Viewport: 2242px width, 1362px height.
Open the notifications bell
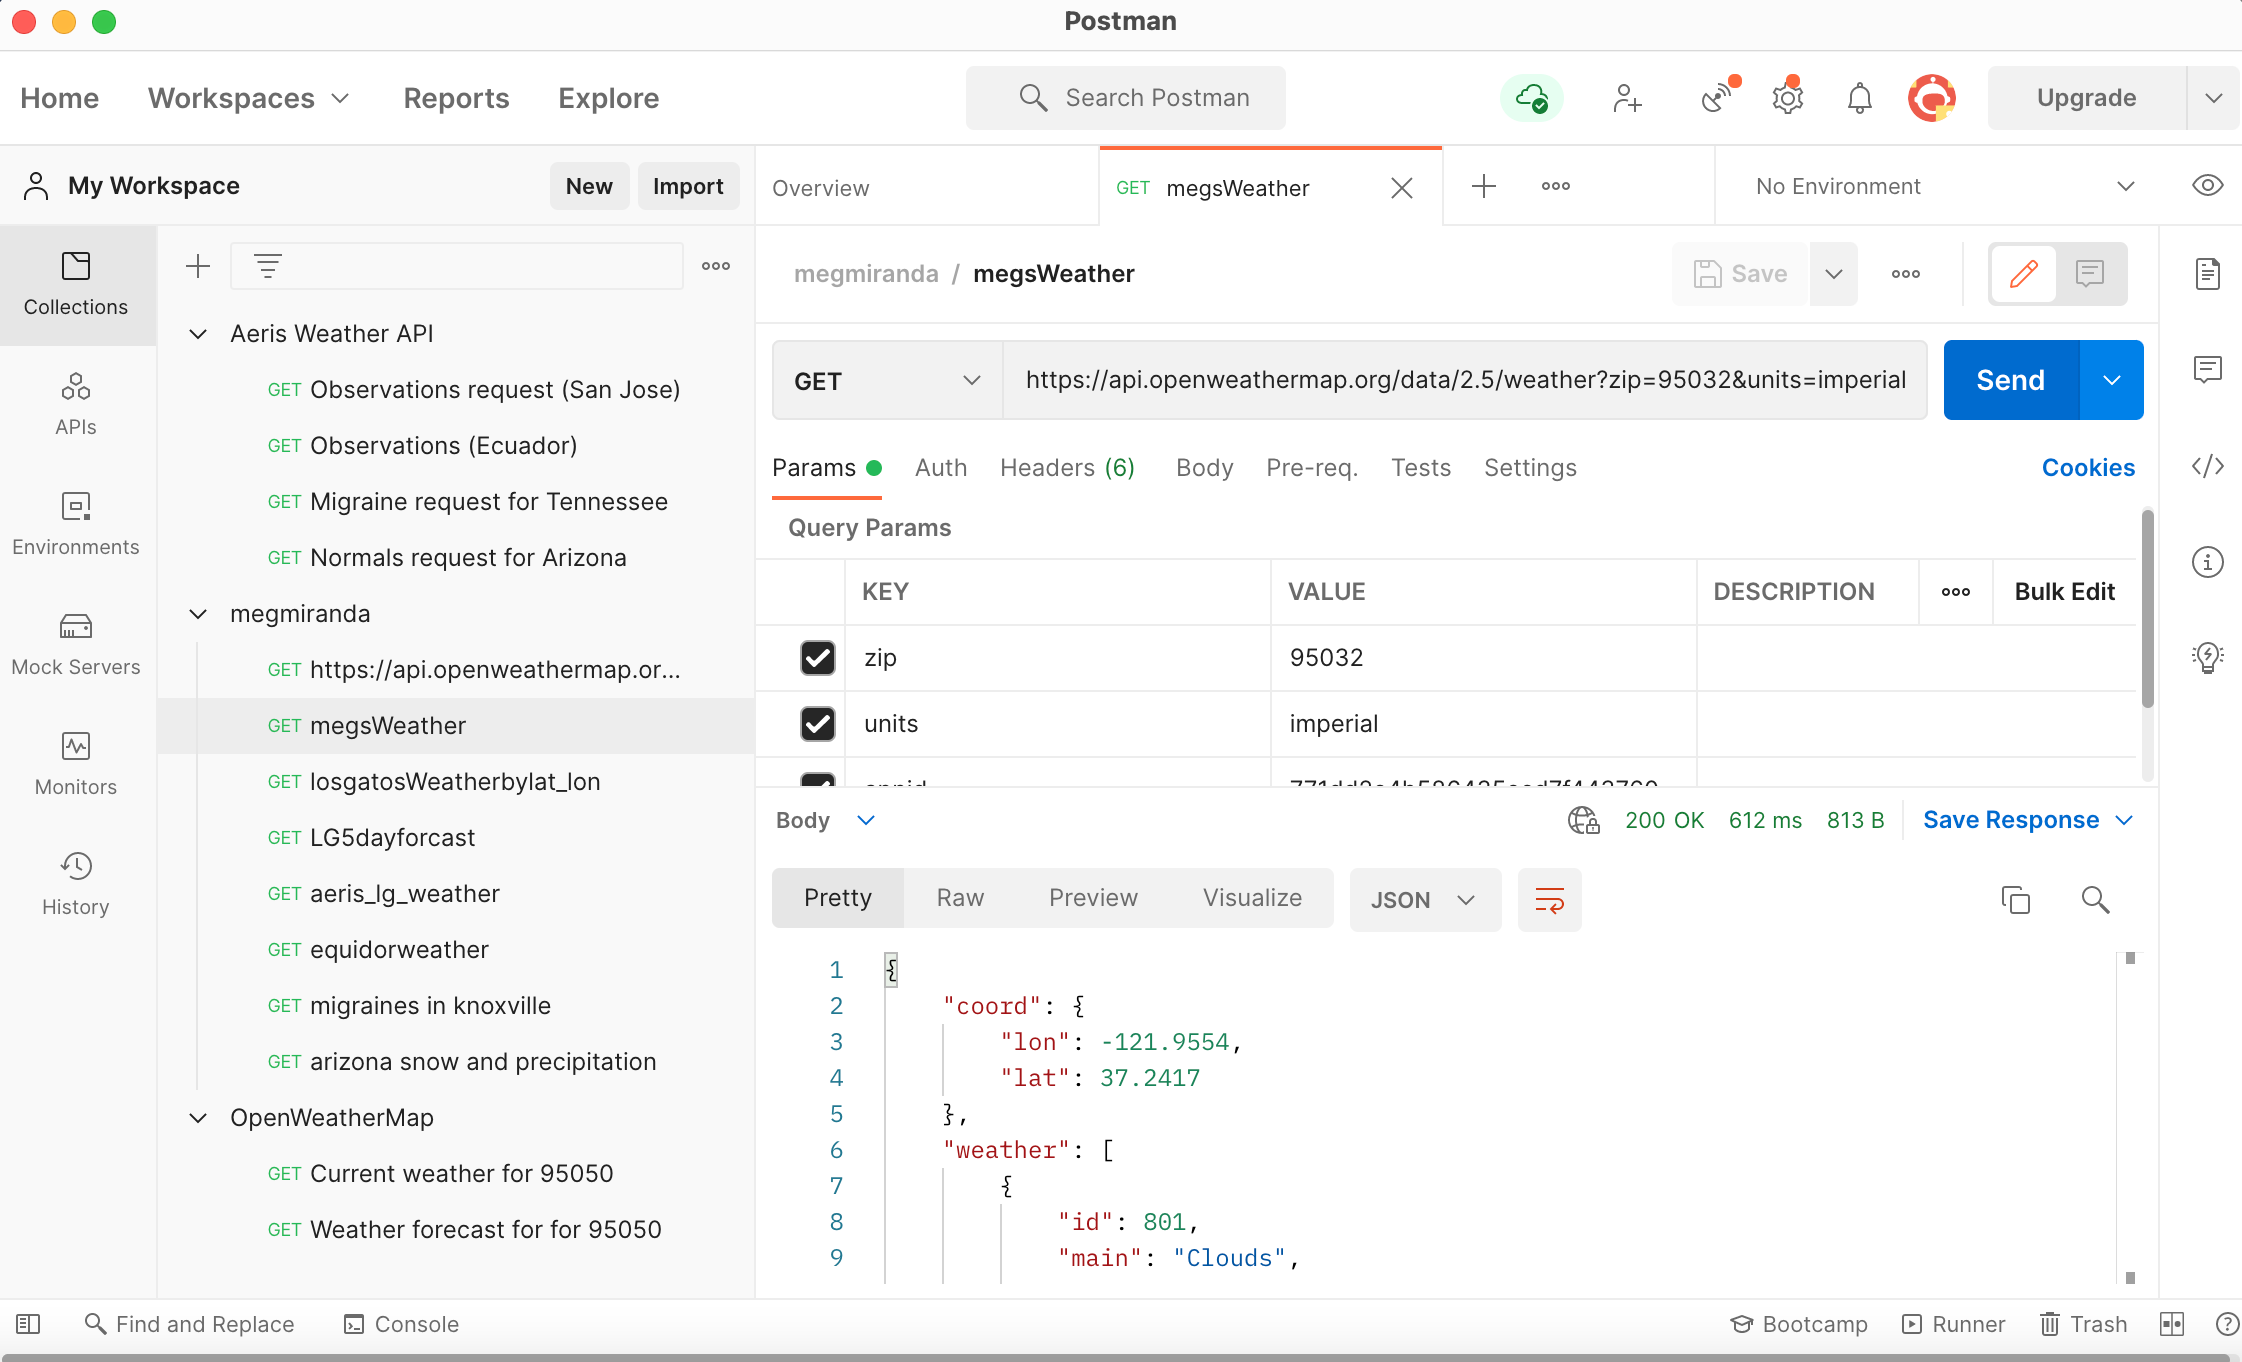[1859, 98]
